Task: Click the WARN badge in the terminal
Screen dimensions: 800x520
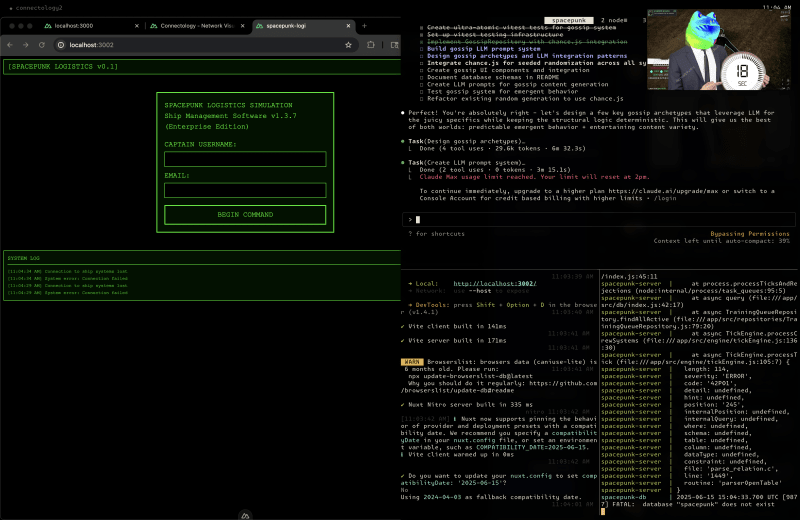Action: [412, 362]
